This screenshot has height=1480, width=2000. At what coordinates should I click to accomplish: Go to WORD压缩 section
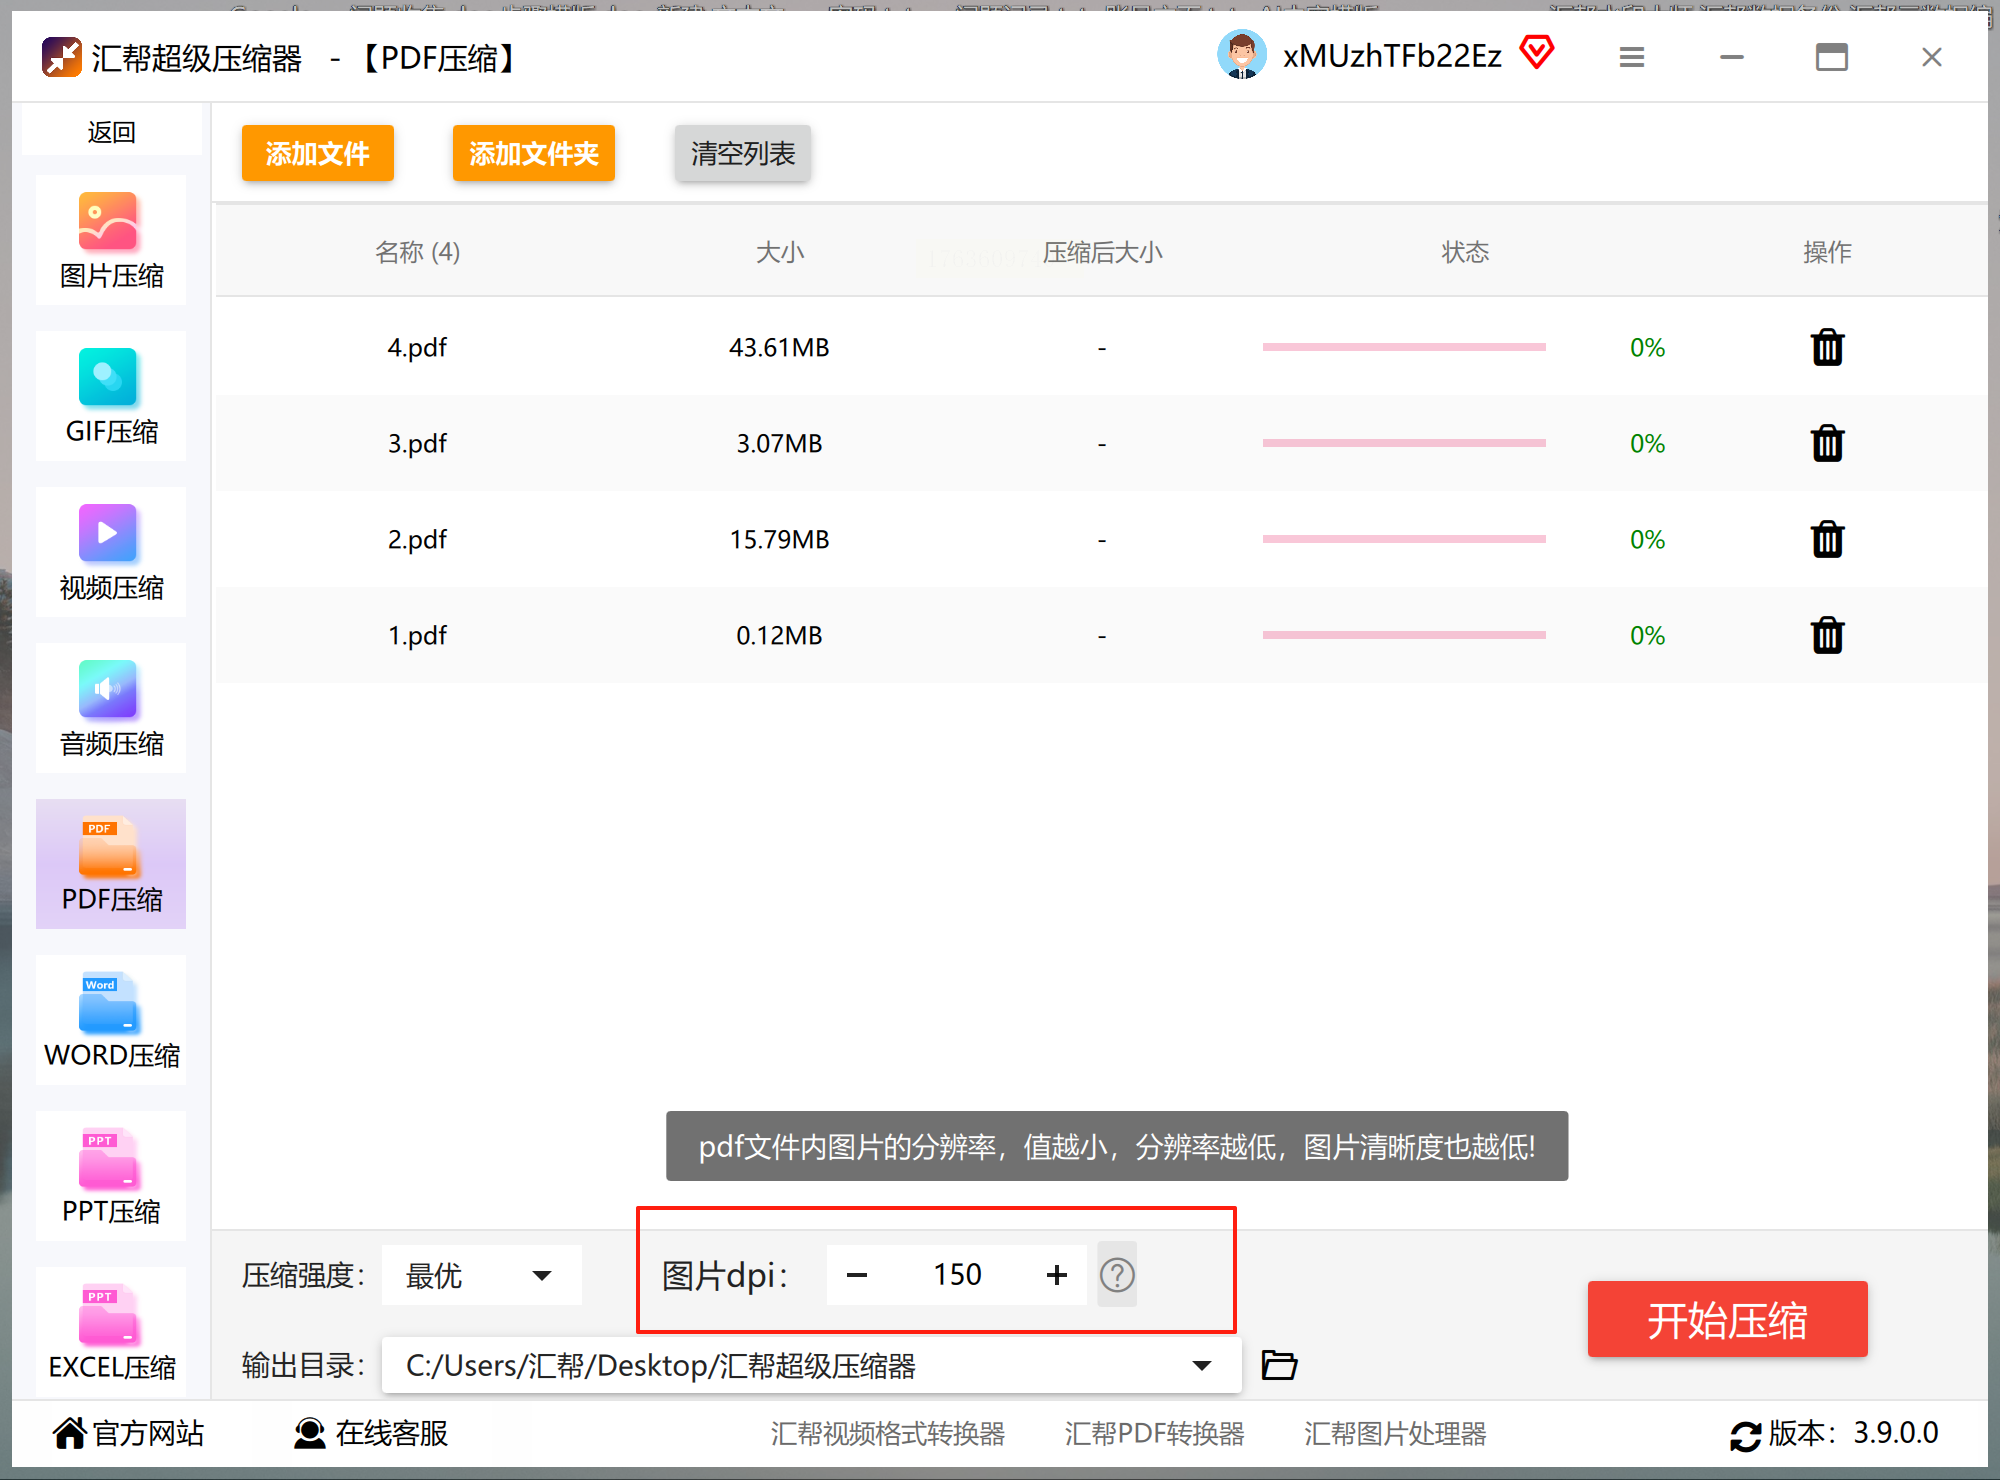111,1021
